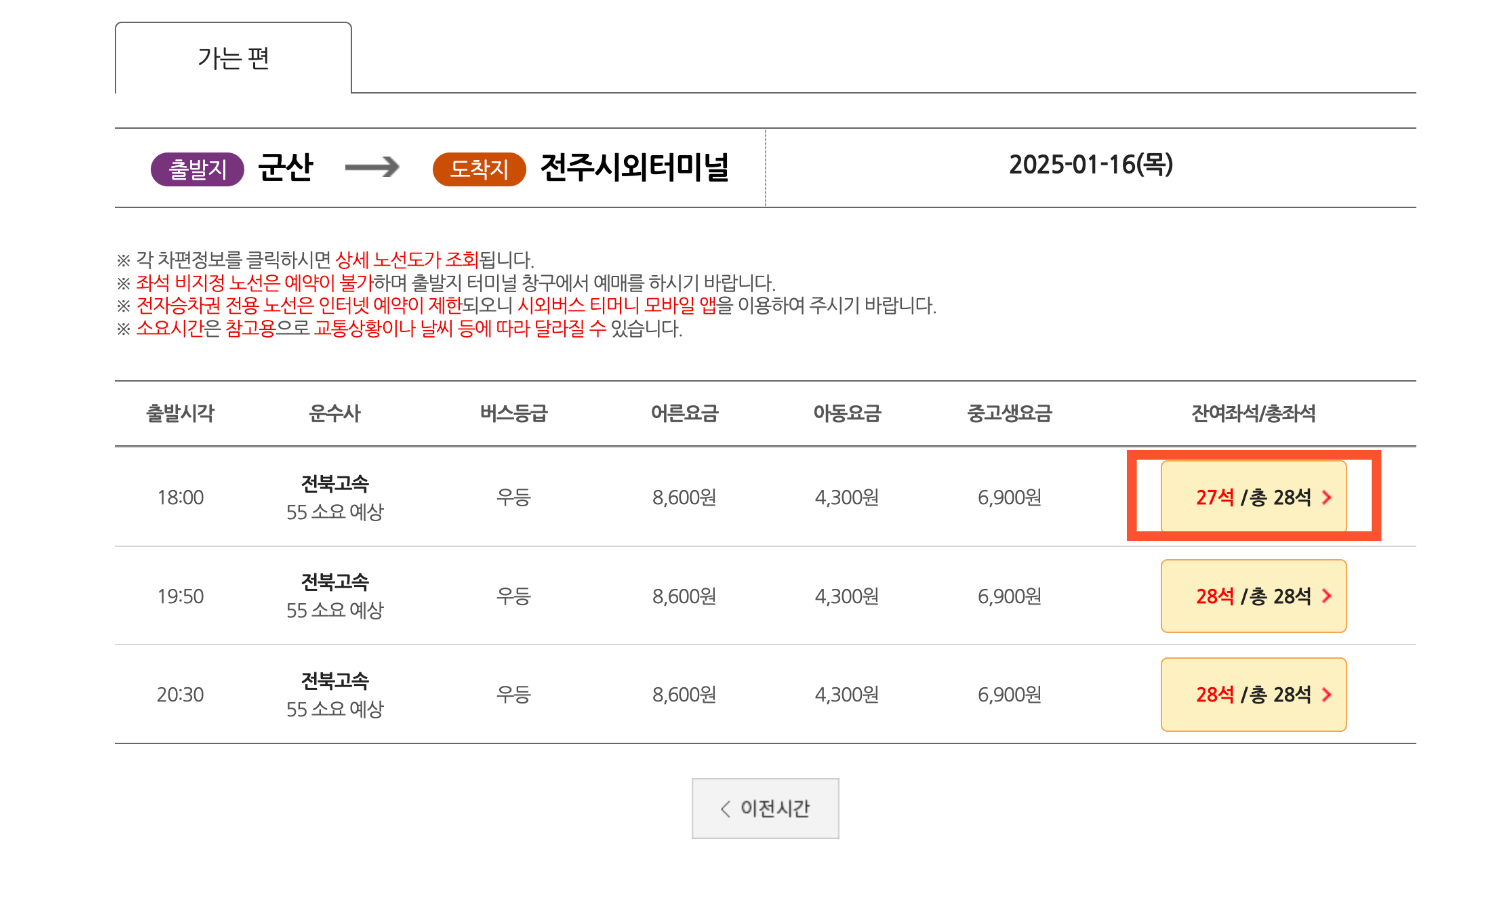The image size is (1500, 900).
Task: Click destination name 전주시외터미널
Action: (x=635, y=167)
